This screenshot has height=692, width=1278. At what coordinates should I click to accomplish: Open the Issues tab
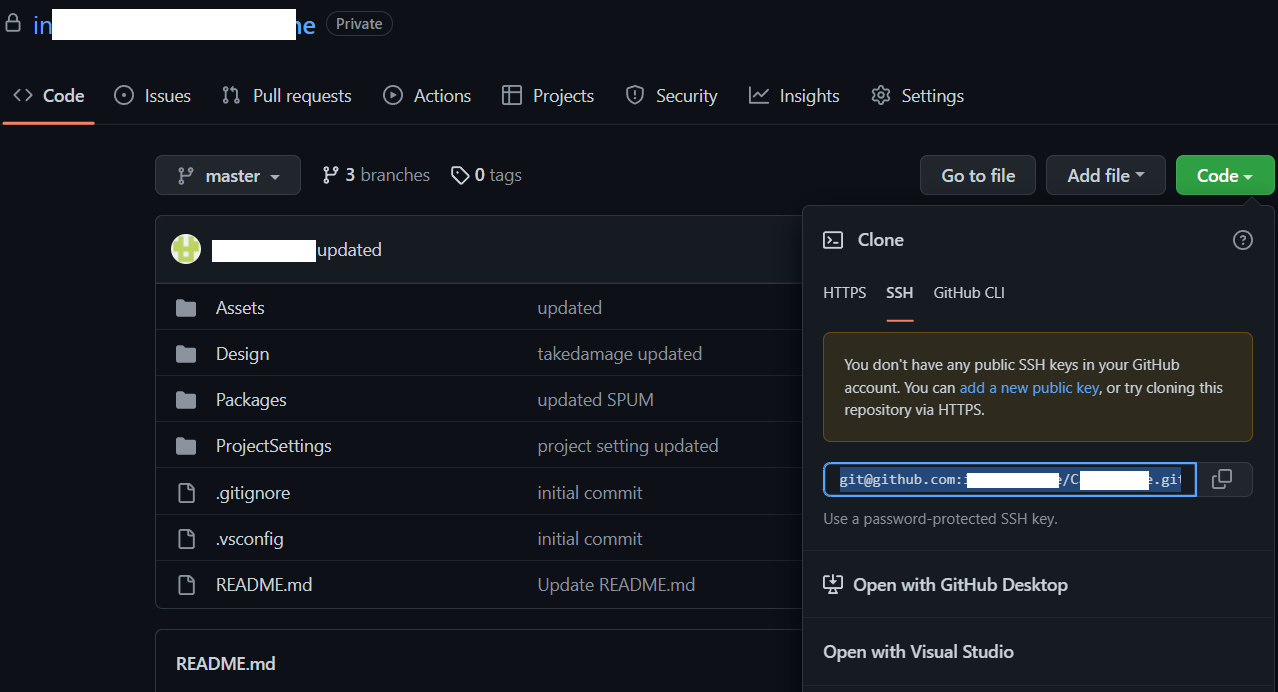tap(152, 96)
